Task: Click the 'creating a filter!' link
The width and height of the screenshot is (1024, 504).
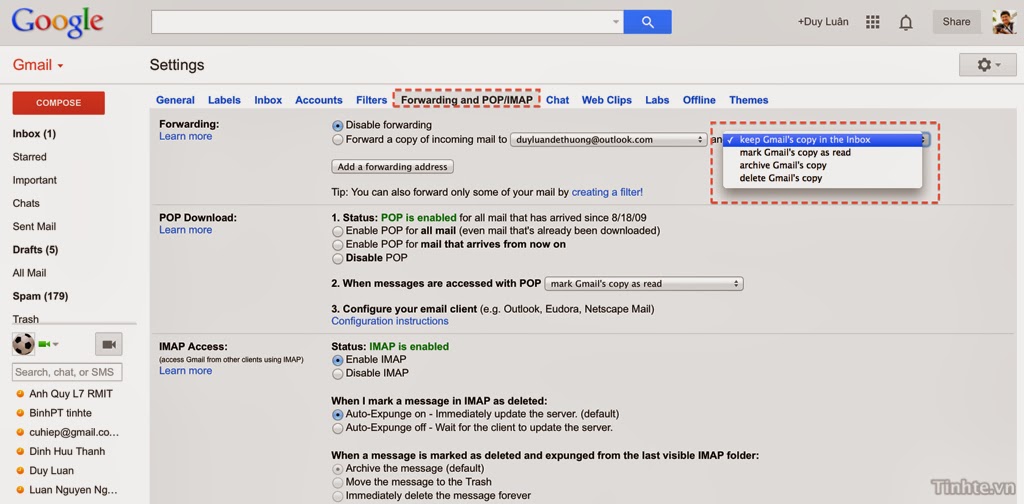Action: coord(607,192)
